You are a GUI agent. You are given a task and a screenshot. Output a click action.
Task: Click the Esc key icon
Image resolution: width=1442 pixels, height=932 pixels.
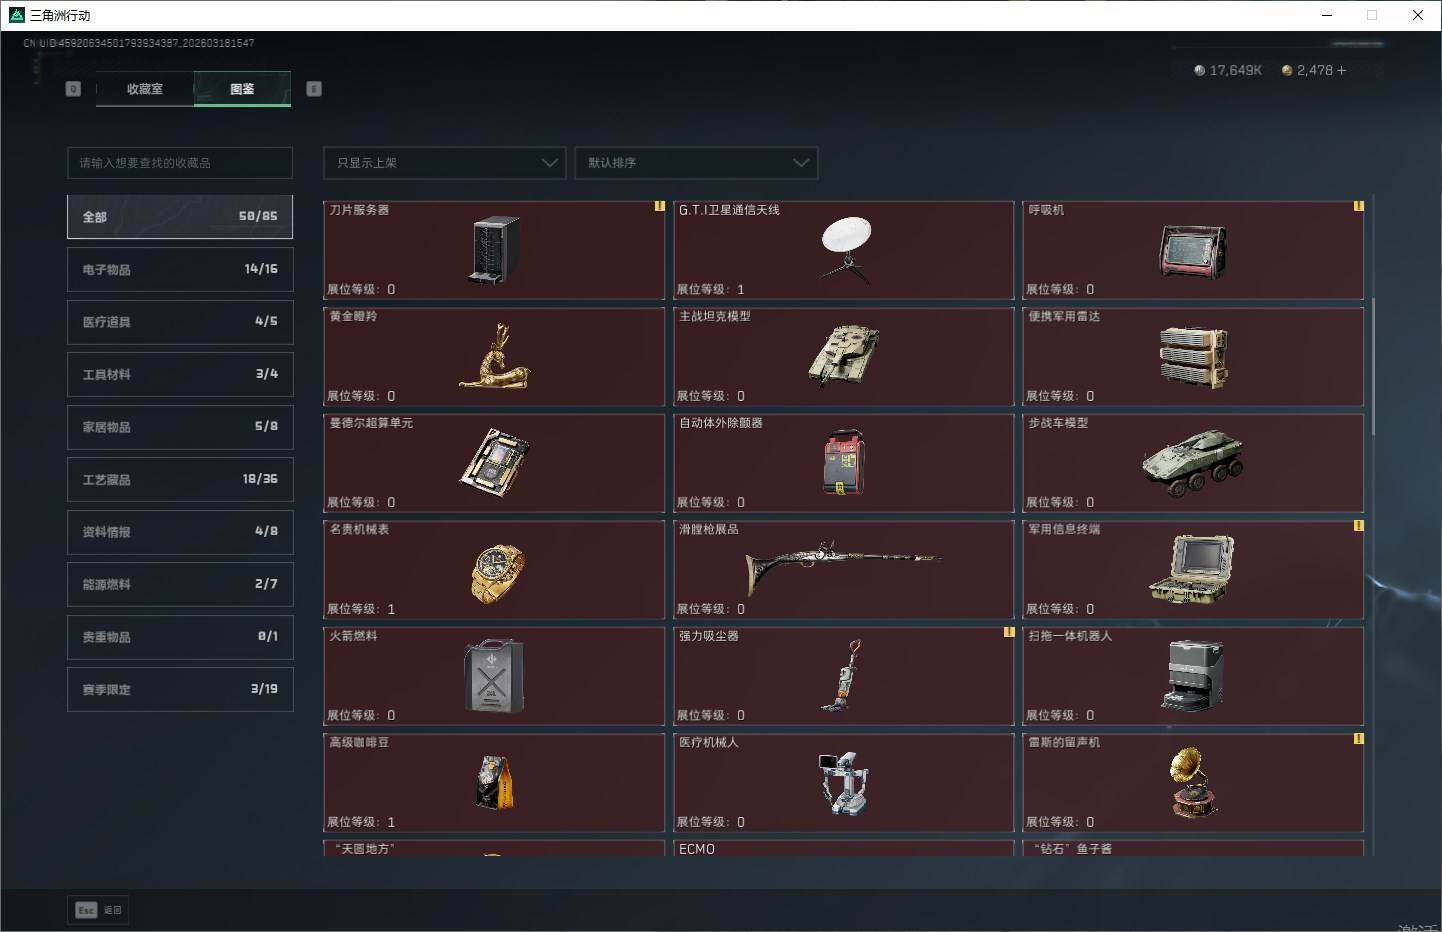(x=86, y=910)
